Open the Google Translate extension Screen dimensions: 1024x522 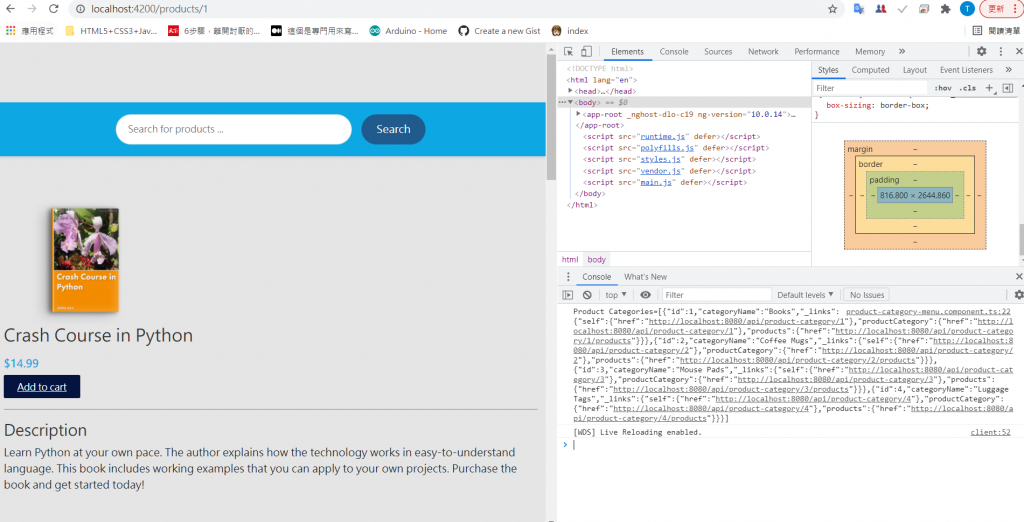click(859, 9)
